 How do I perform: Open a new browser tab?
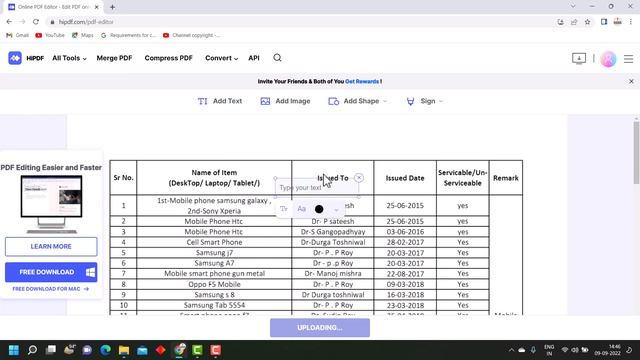(x=112, y=7)
